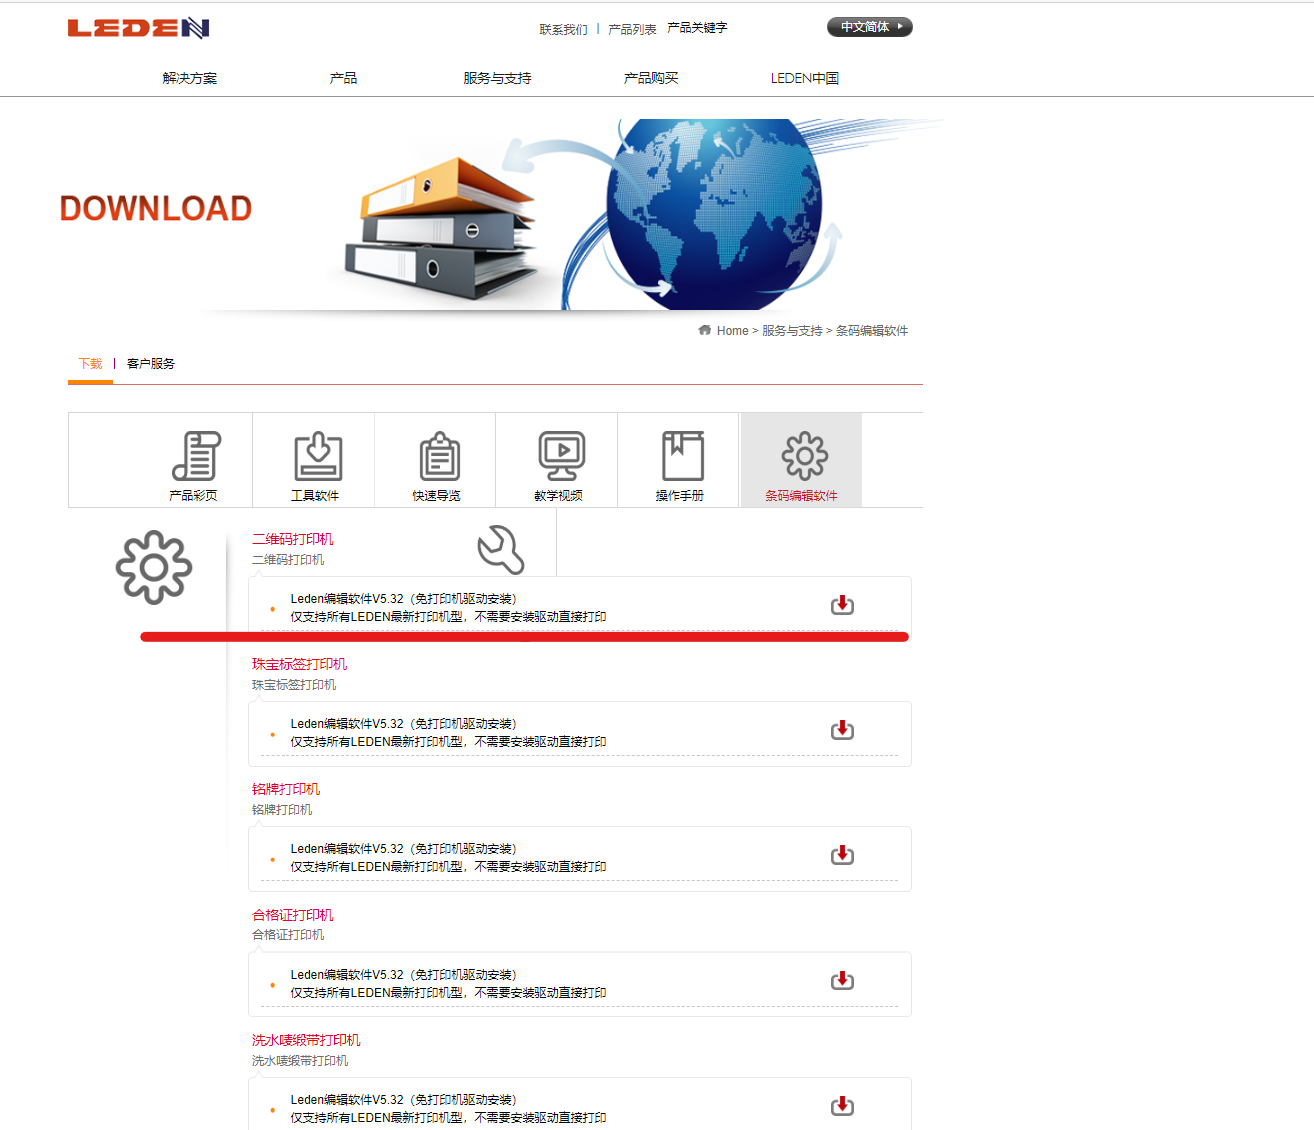Click the 珠宝标签打印机 red heading

pos(300,664)
